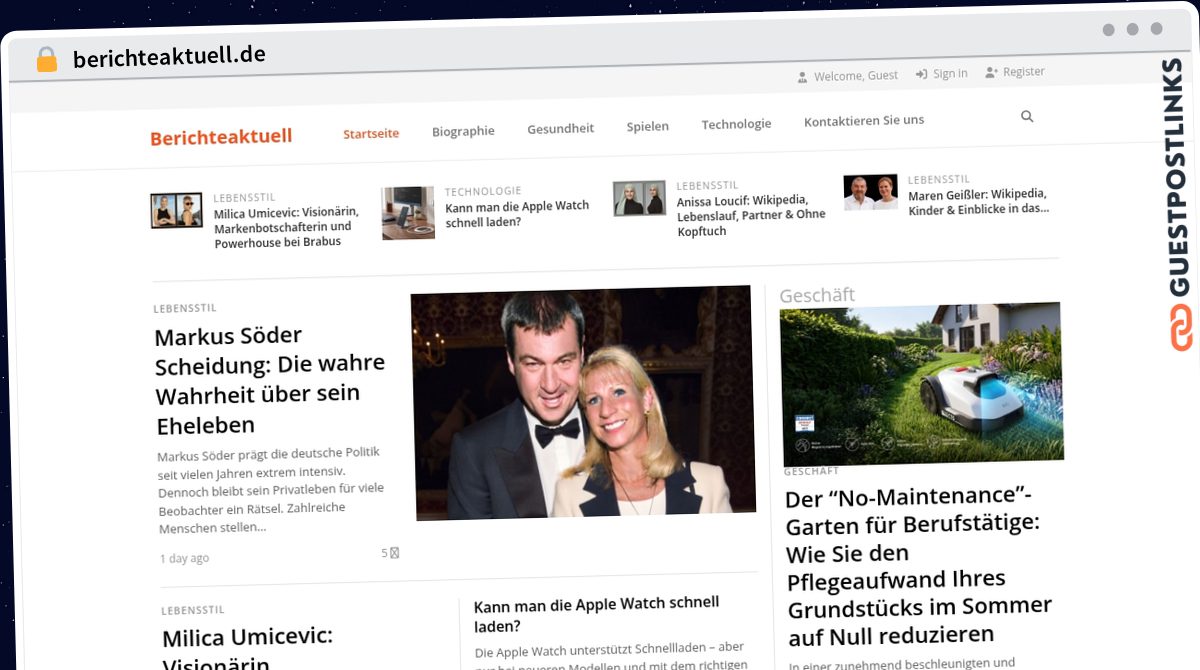Click LEBENSSTIL tag above Maren Geißler
Screen dimensions: 1200x670
click(x=938, y=180)
